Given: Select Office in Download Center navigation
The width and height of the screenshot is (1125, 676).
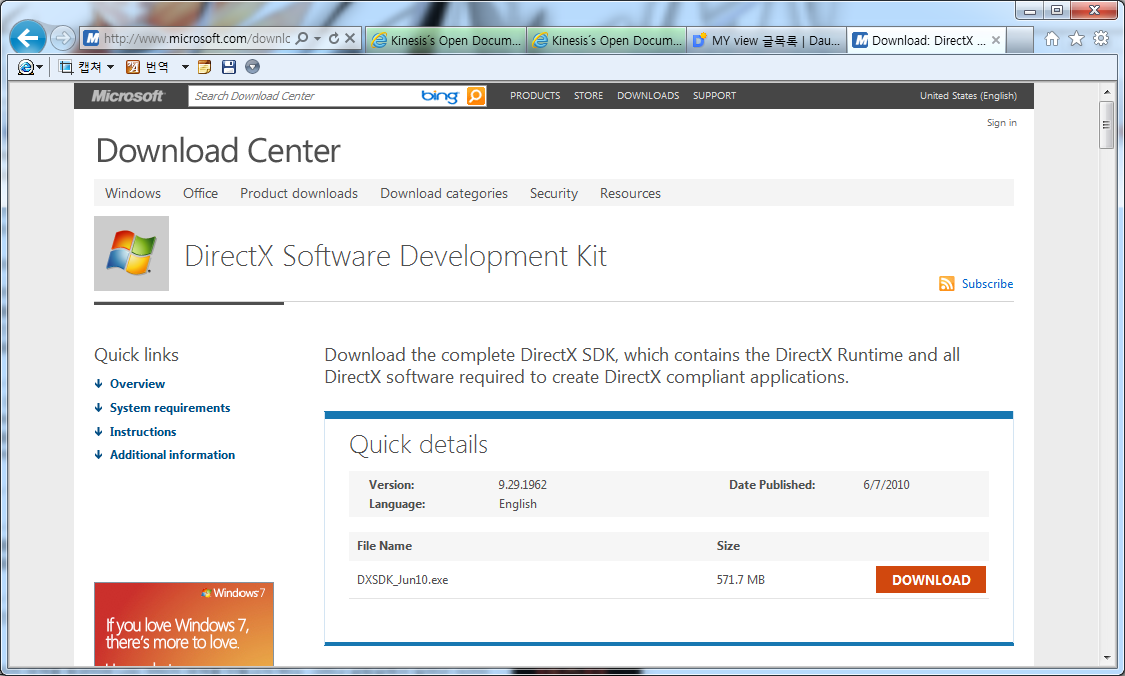Looking at the screenshot, I should 200,193.
